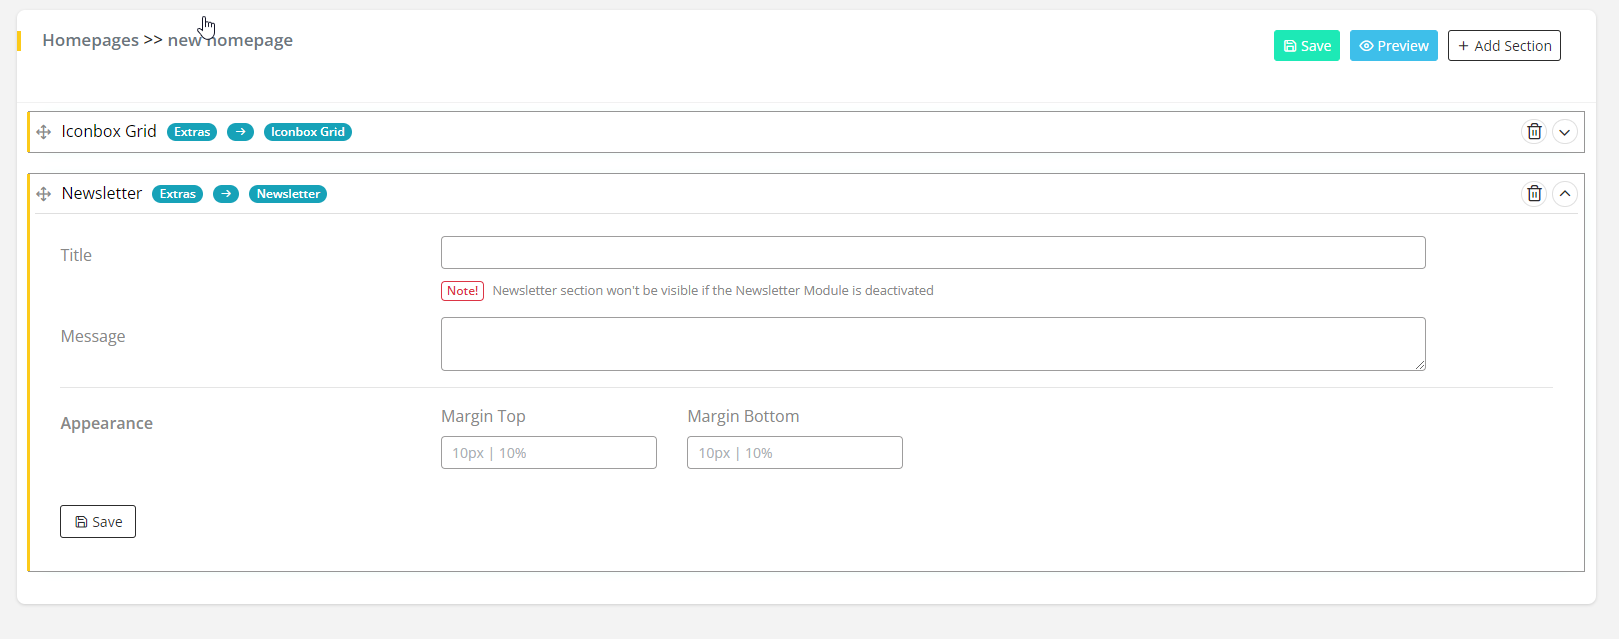Click the drag handle for Newsletter section
Viewport: 1619px width, 639px height.
pyautogui.click(x=43, y=194)
